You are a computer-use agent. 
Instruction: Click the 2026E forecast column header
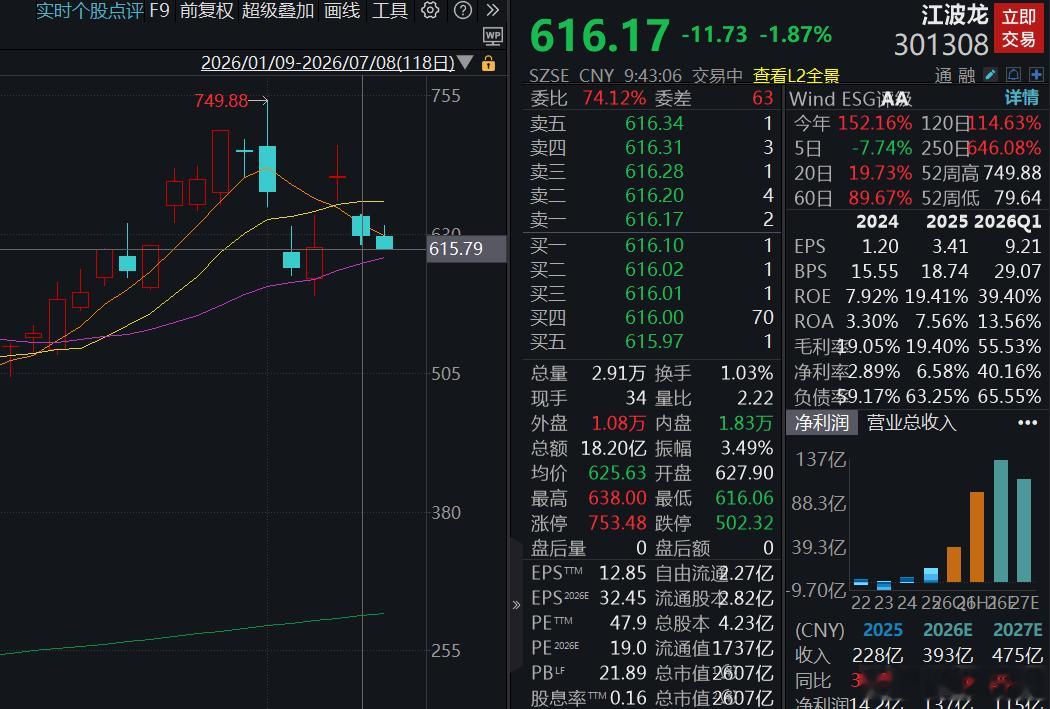pyautogui.click(x=948, y=630)
